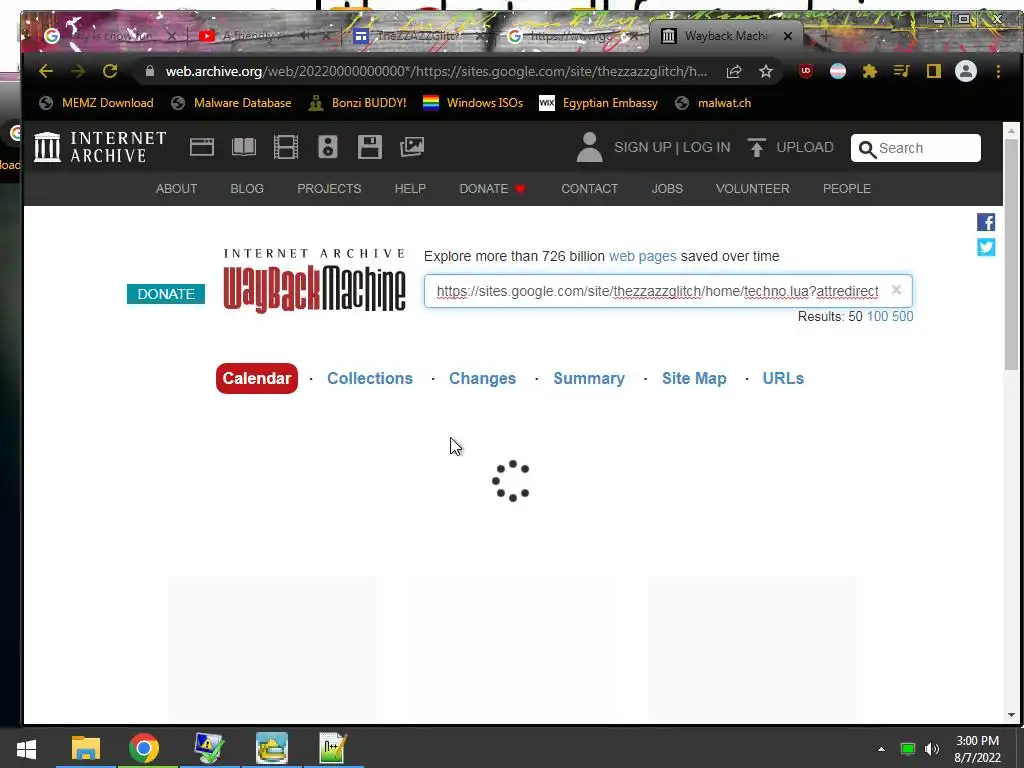This screenshot has width=1024, height=768.
Task: Open Chrome profile avatar
Action: [x=966, y=71]
